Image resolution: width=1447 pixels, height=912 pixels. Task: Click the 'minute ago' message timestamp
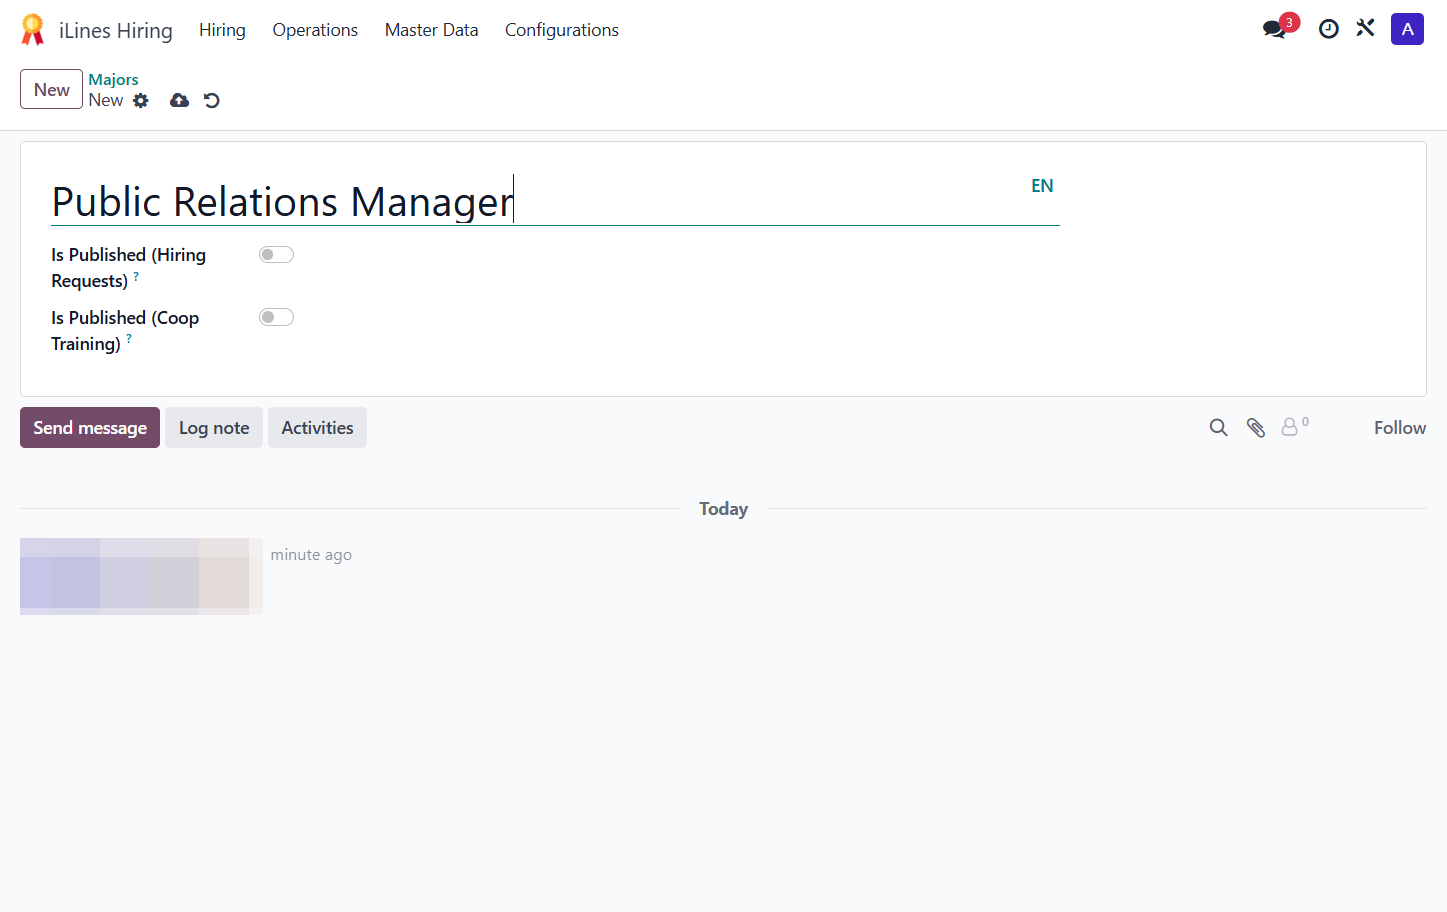tap(311, 555)
